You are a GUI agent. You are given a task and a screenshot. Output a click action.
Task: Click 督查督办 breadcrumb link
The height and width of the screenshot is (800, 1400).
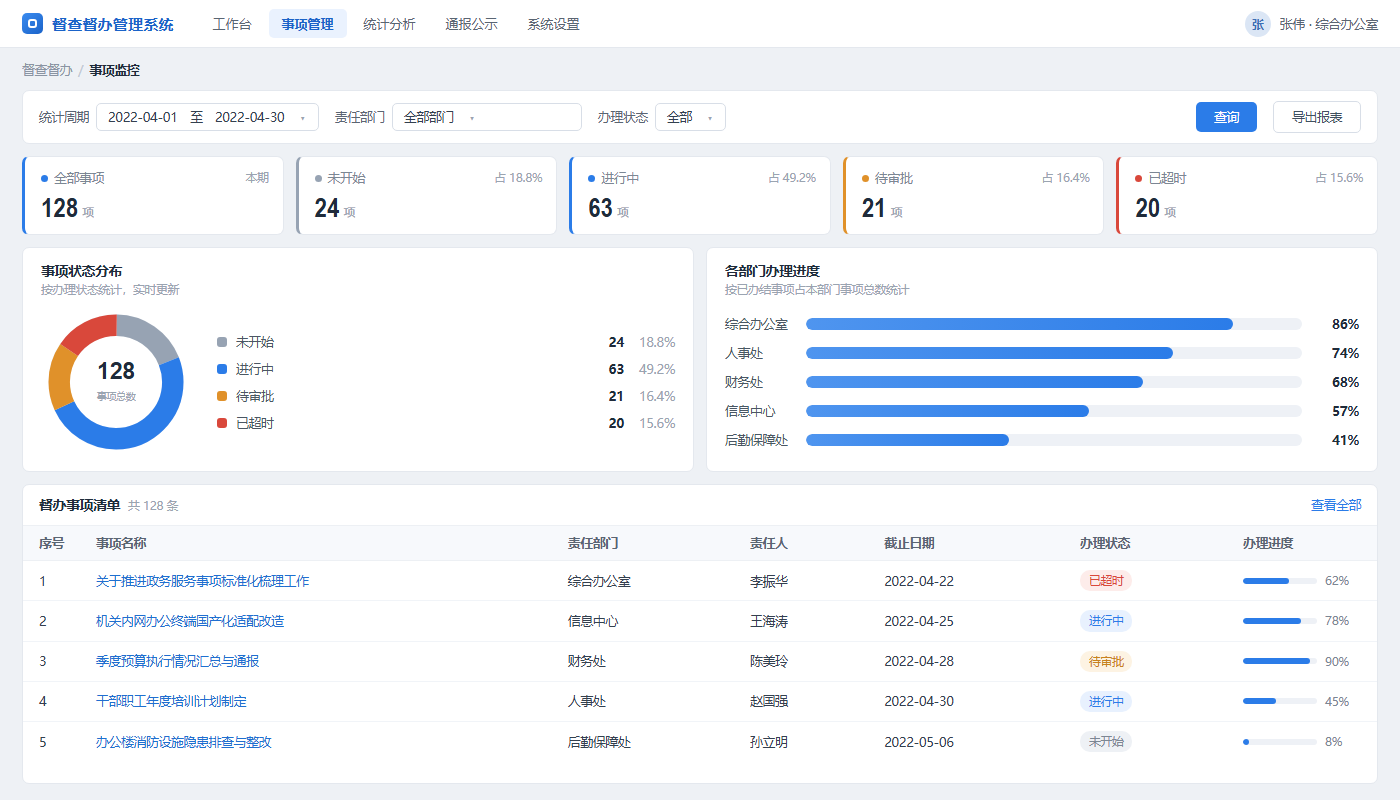pos(47,70)
